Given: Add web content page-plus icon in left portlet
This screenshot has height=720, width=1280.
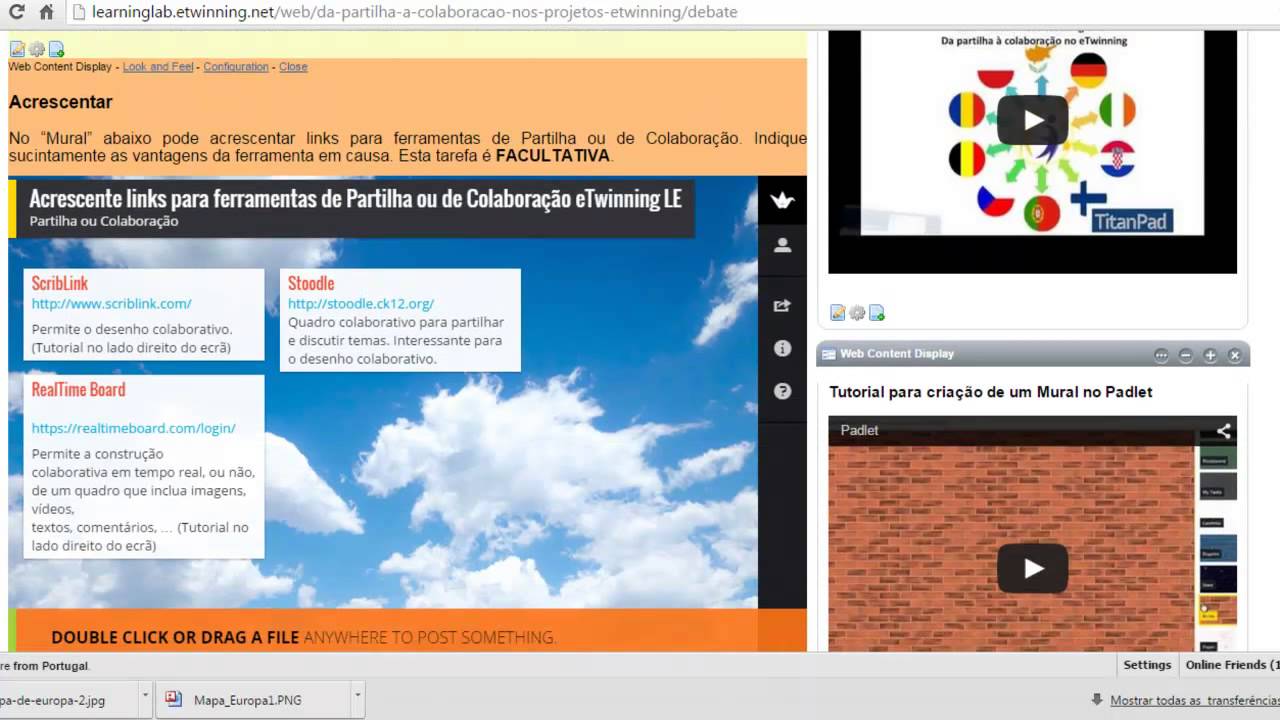Looking at the screenshot, I should [x=56, y=49].
